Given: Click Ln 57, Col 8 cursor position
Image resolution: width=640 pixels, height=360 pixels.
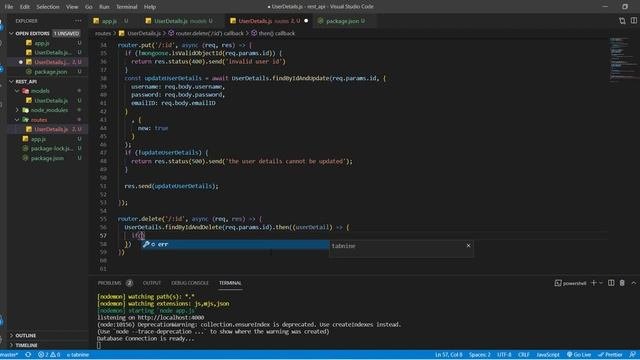Looking at the screenshot, I should click(x=449, y=355).
